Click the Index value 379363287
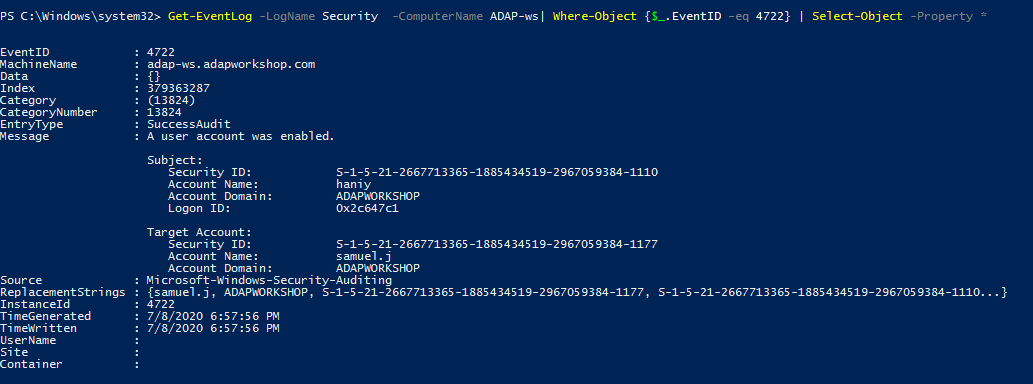1033x384 pixels. click(179, 88)
